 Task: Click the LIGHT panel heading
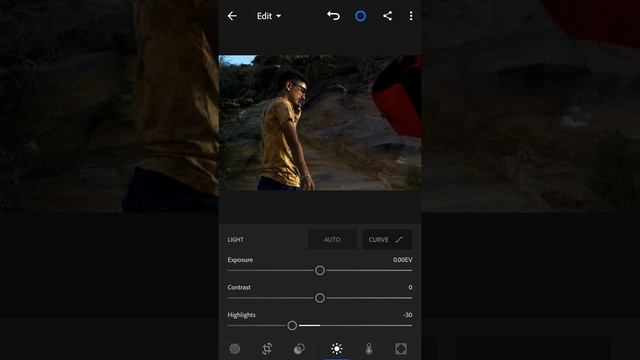click(236, 240)
